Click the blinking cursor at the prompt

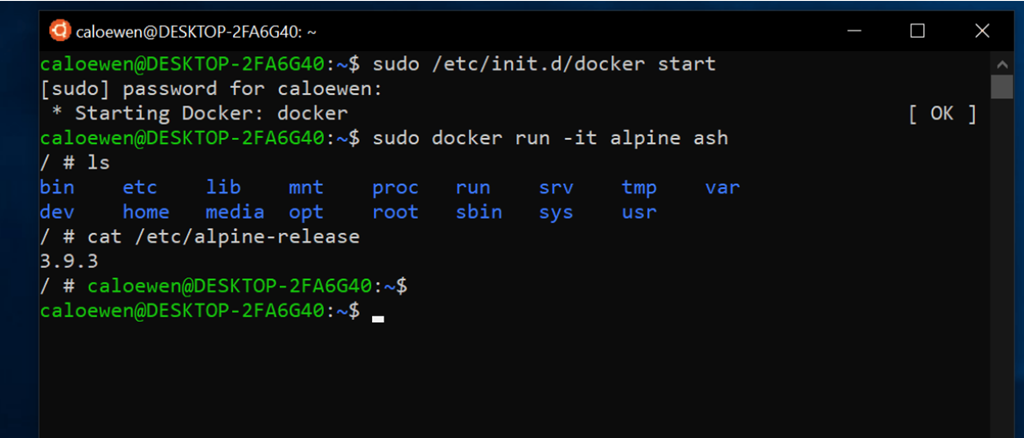pos(377,319)
